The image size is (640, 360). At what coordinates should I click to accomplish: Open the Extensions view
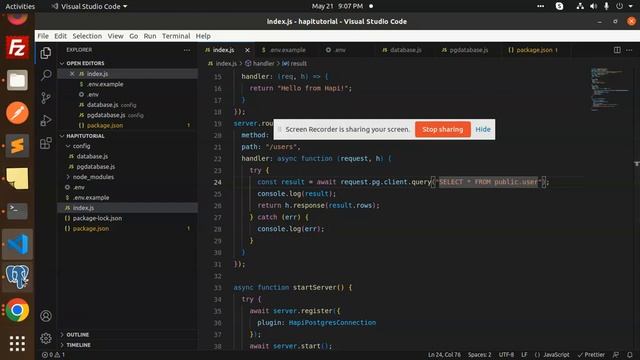tap(46, 143)
